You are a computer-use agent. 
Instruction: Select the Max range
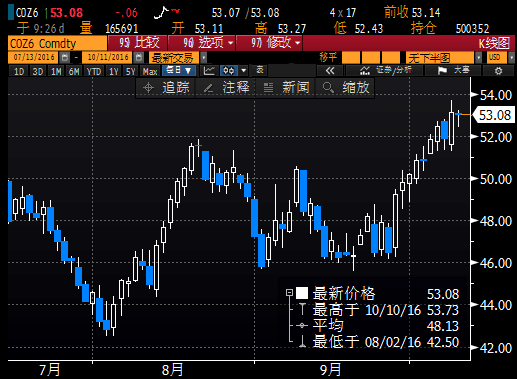coord(150,71)
